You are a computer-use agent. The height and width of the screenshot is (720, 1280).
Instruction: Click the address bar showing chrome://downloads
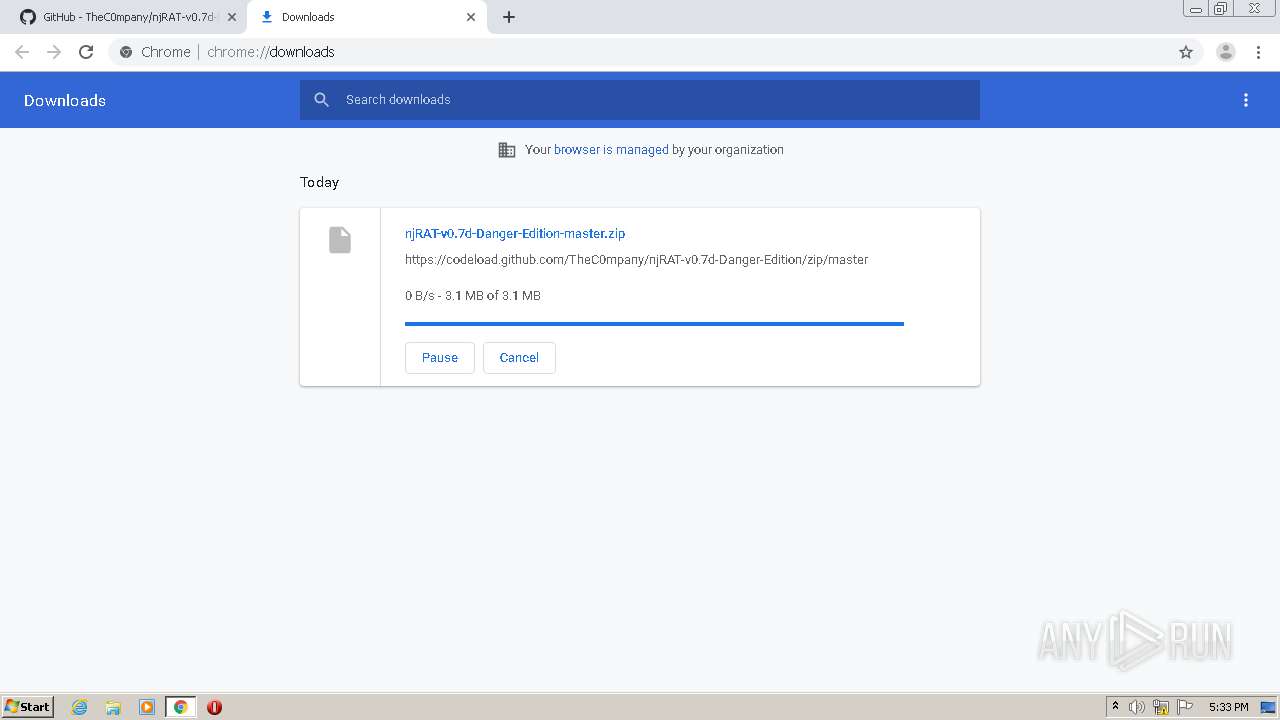(640, 52)
